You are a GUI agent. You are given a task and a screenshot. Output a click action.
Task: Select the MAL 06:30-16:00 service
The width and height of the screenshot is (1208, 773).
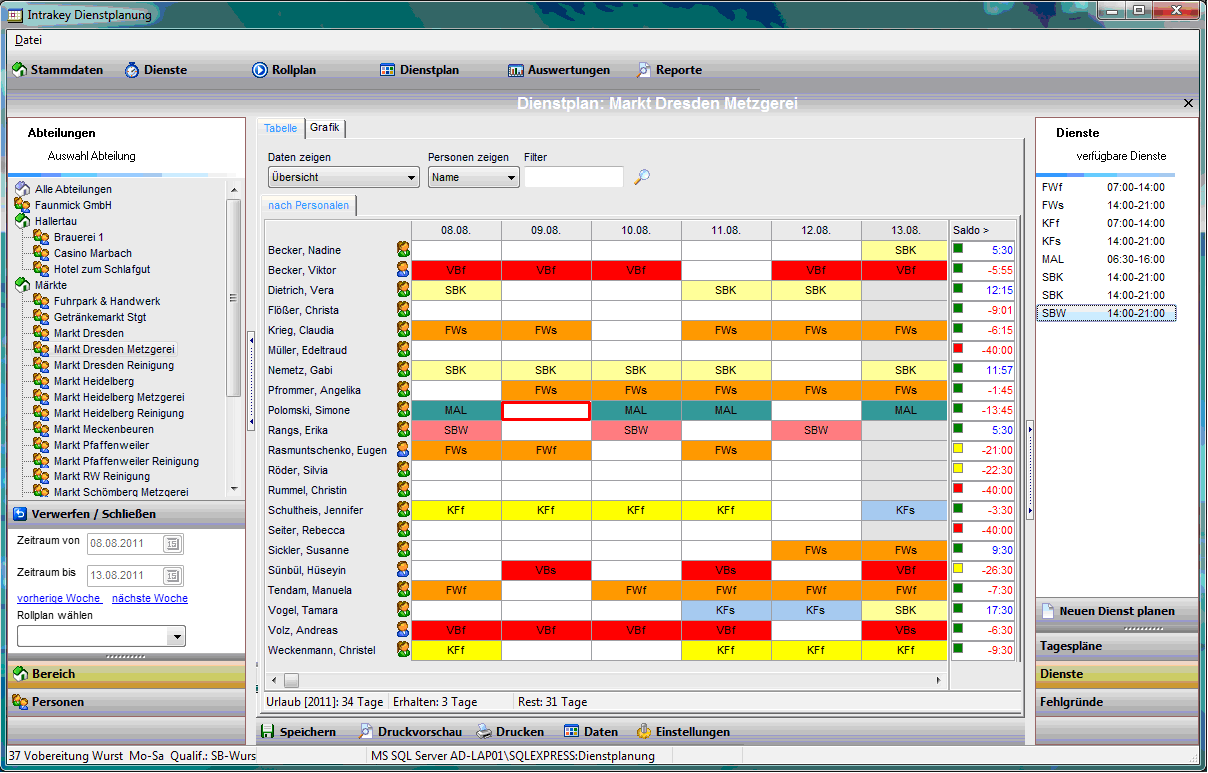pyautogui.click(x=1106, y=259)
